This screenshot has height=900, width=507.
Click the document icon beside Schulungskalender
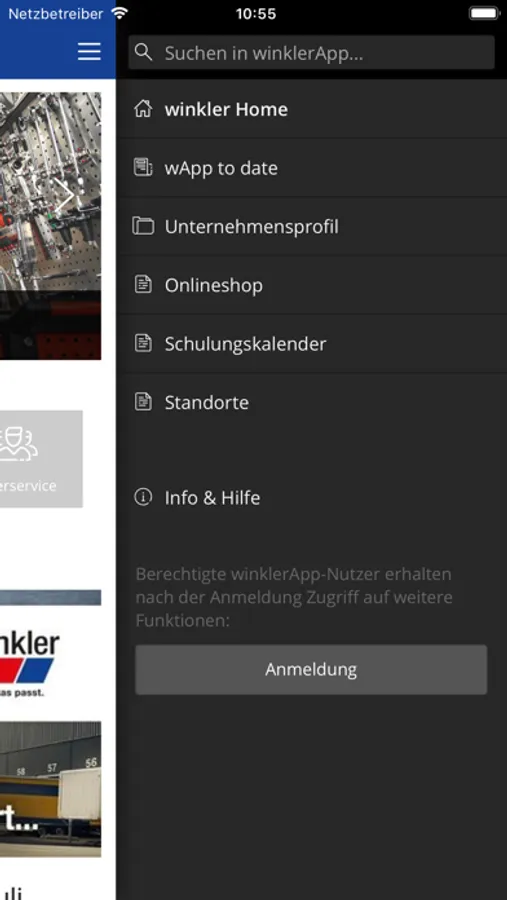[143, 343]
